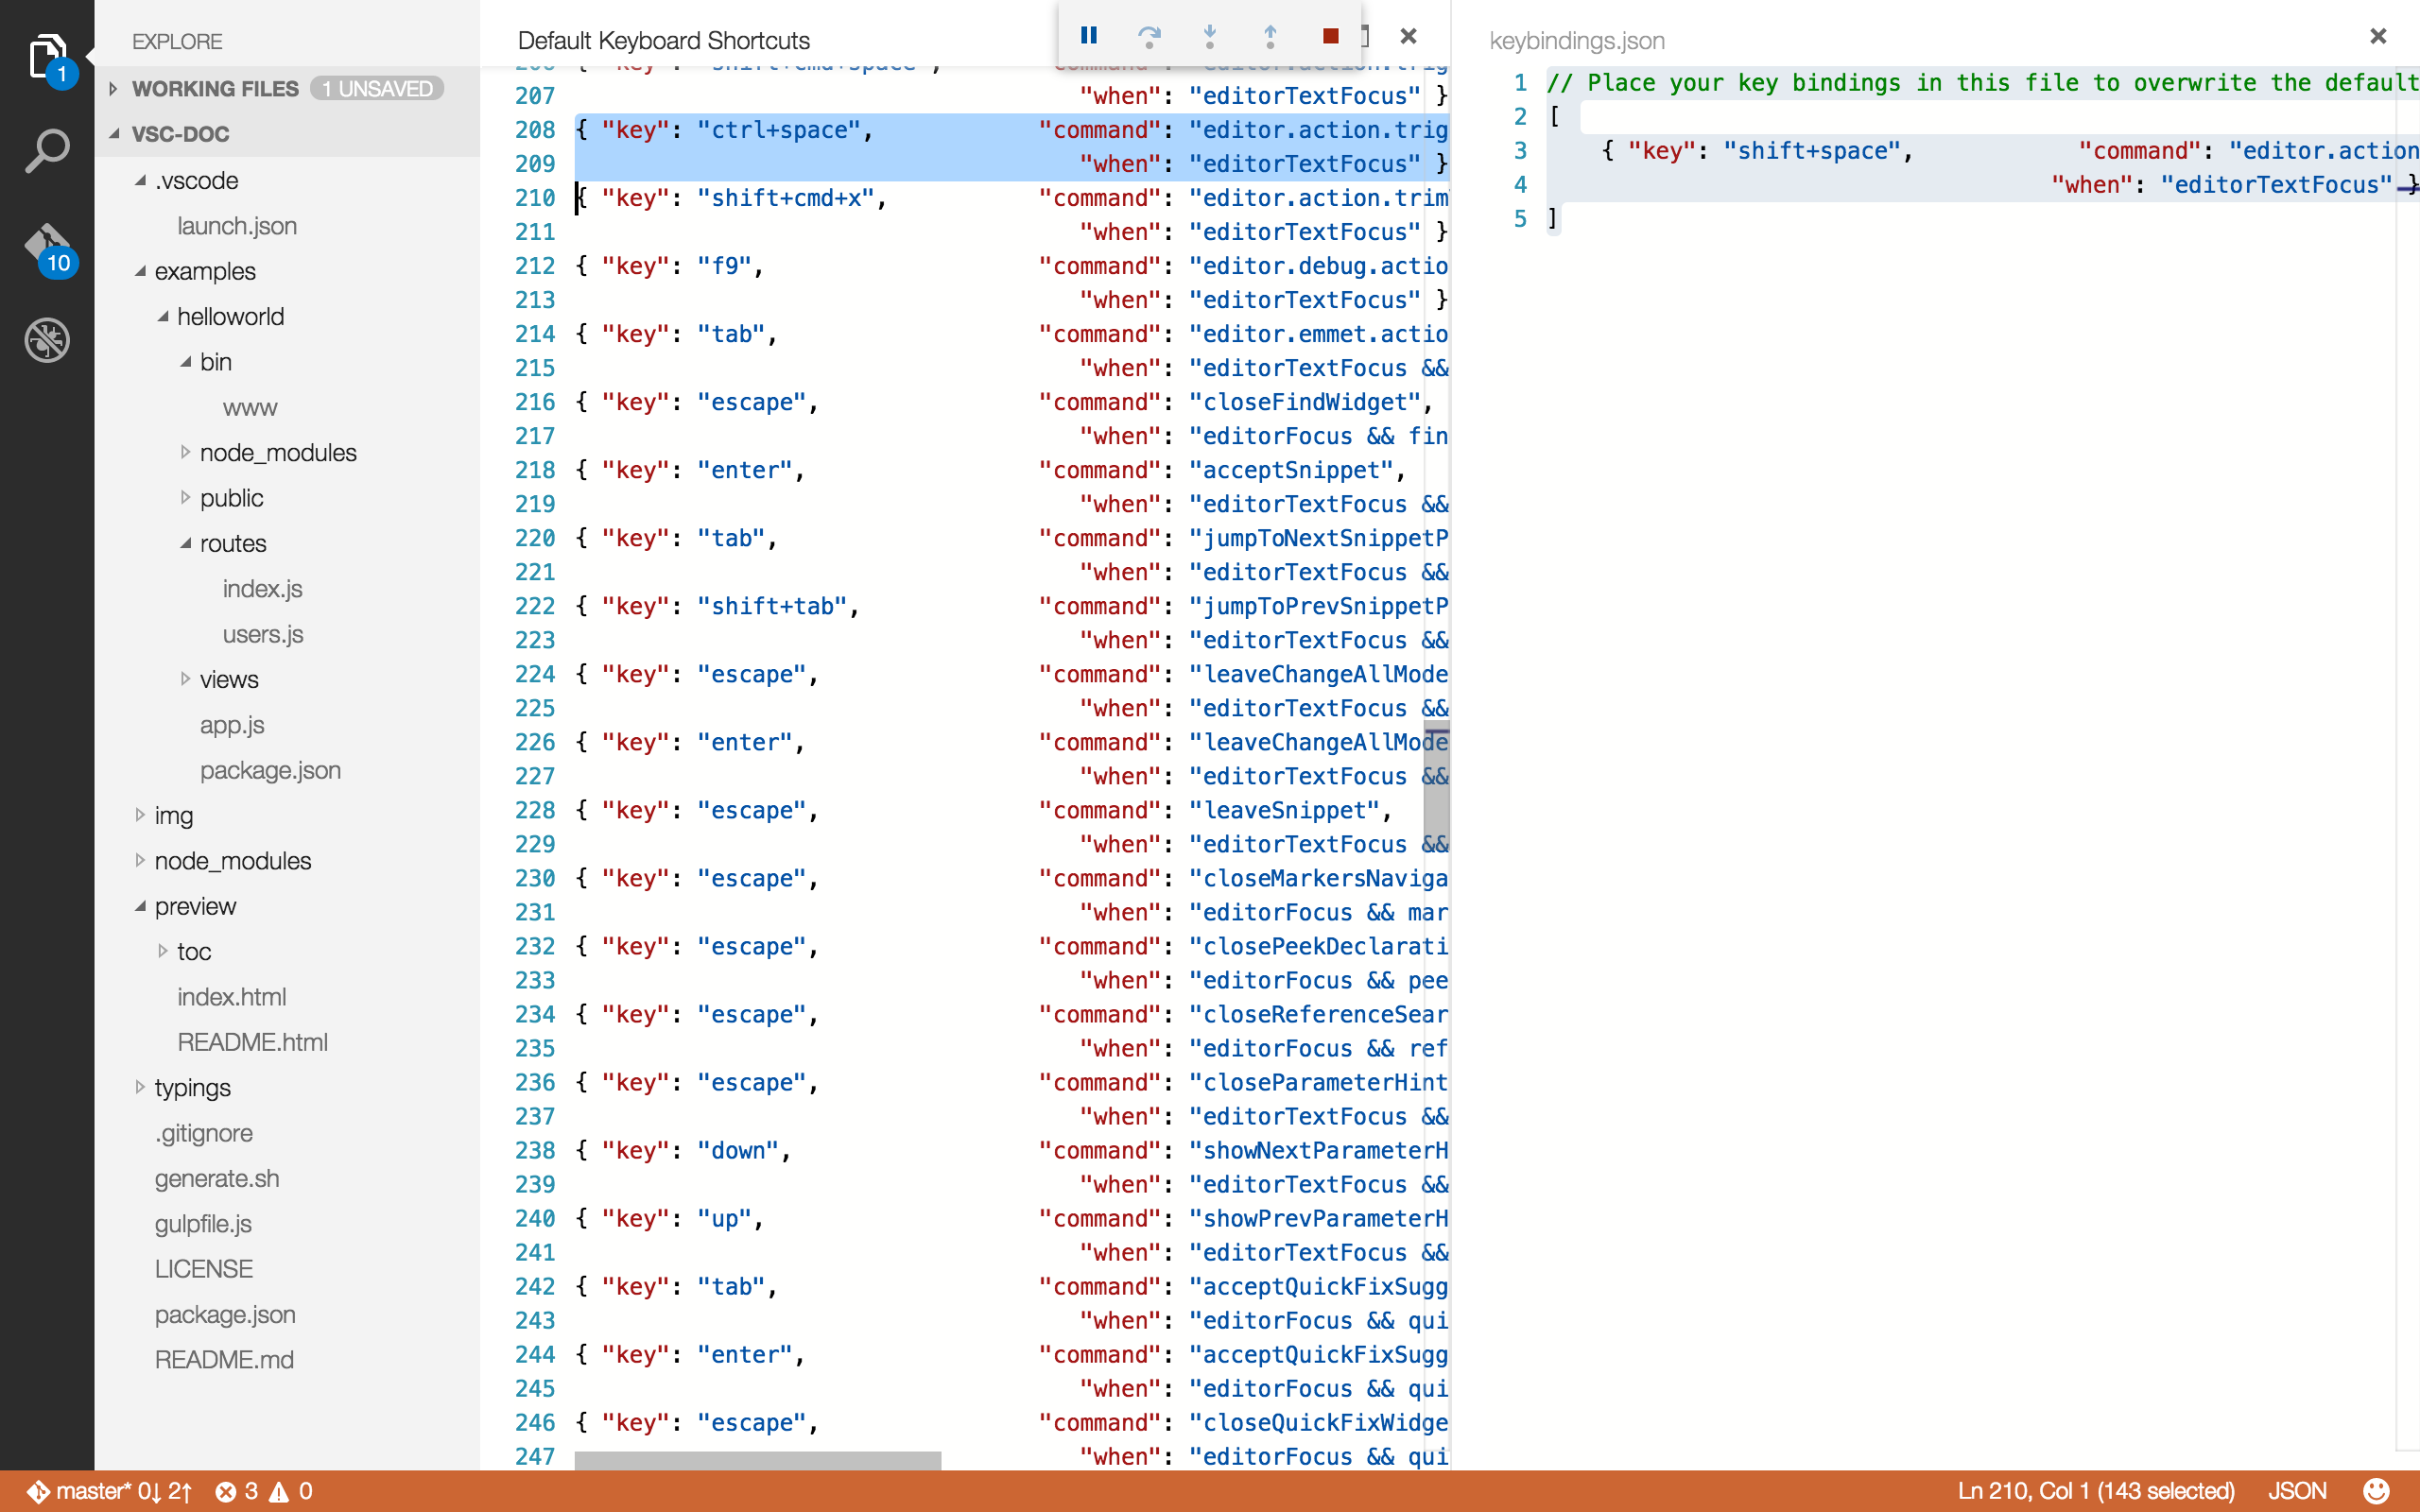Click the debug Step Over button
The width and height of the screenshot is (2420, 1512).
pos(1149,36)
